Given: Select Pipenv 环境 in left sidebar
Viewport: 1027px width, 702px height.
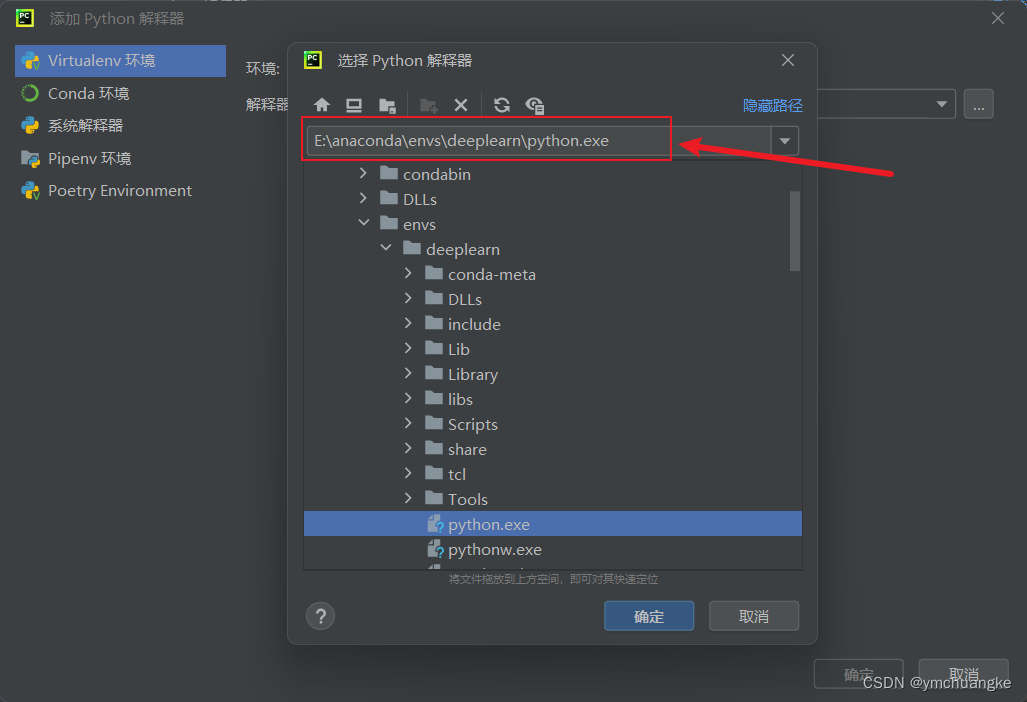Looking at the screenshot, I should click(x=89, y=158).
